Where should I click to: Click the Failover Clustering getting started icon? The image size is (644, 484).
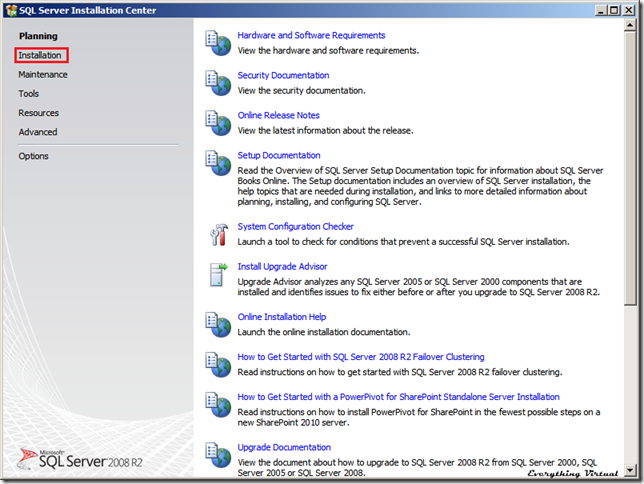click(218, 365)
